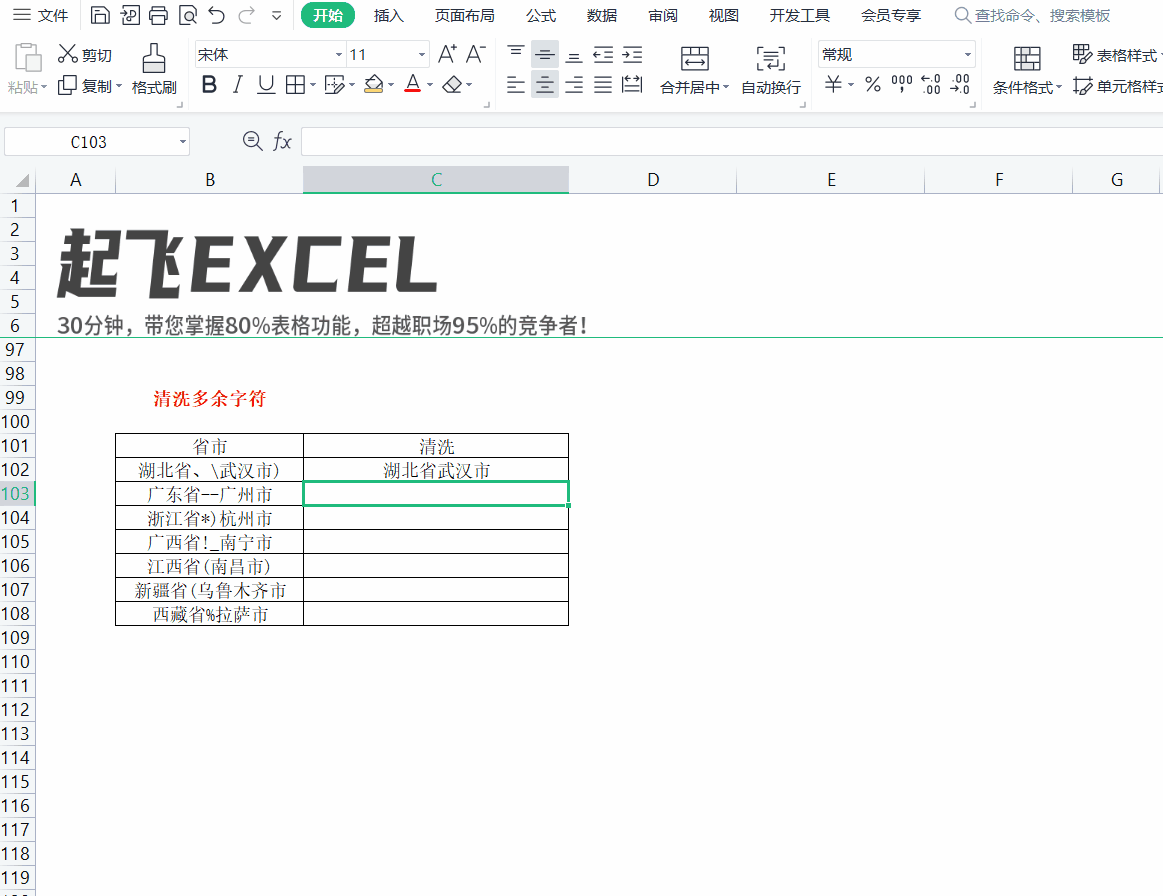Open Developer Tools (开发工具) tab

pyautogui.click(x=800, y=16)
